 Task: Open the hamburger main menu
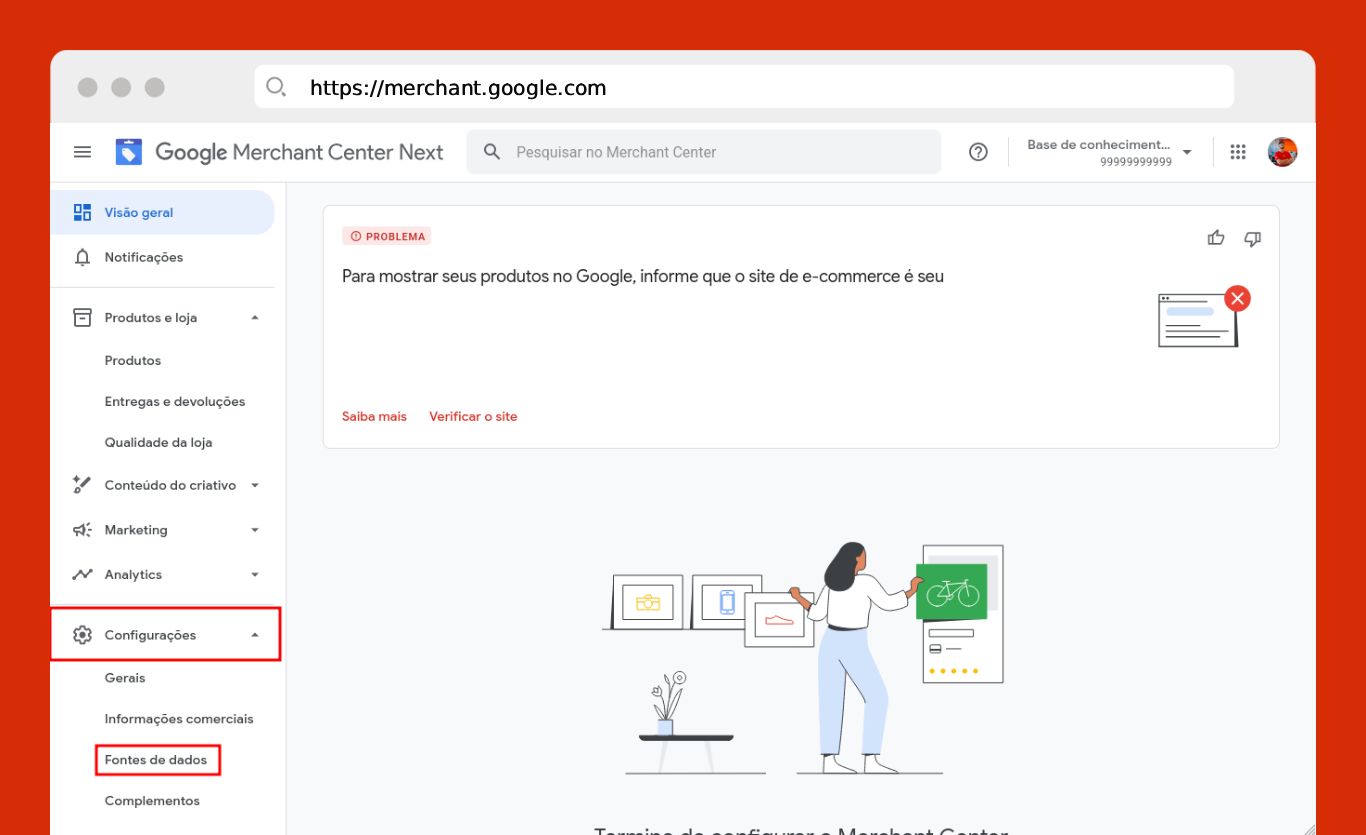(x=82, y=152)
